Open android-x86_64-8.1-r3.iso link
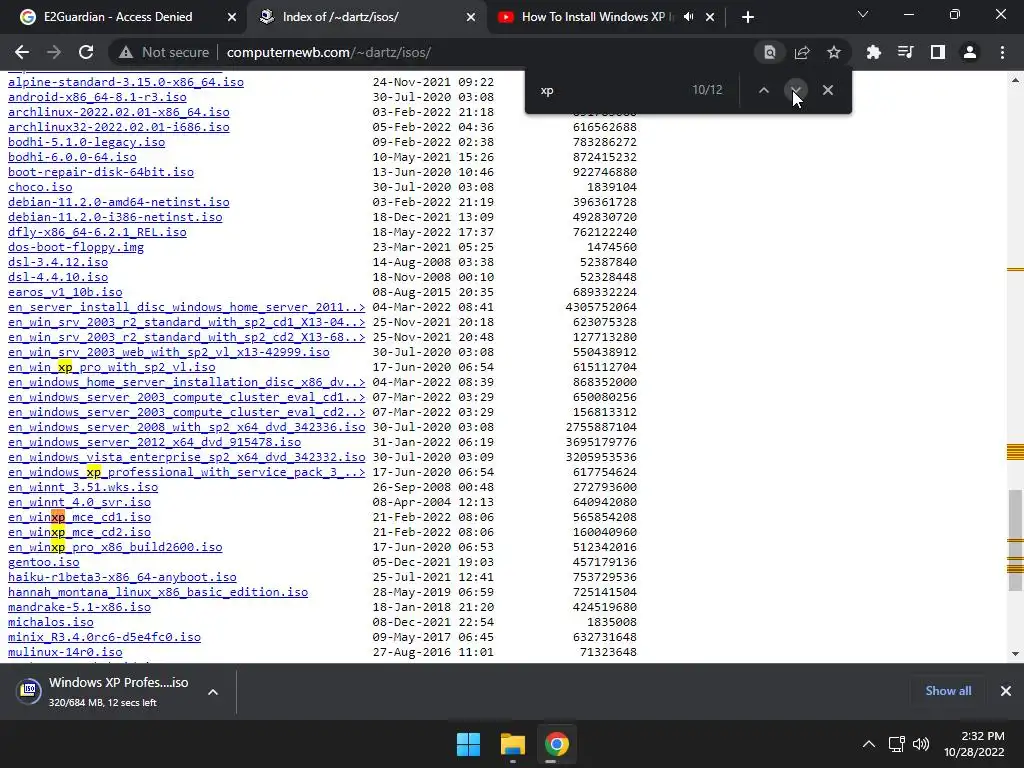 [x=97, y=97]
